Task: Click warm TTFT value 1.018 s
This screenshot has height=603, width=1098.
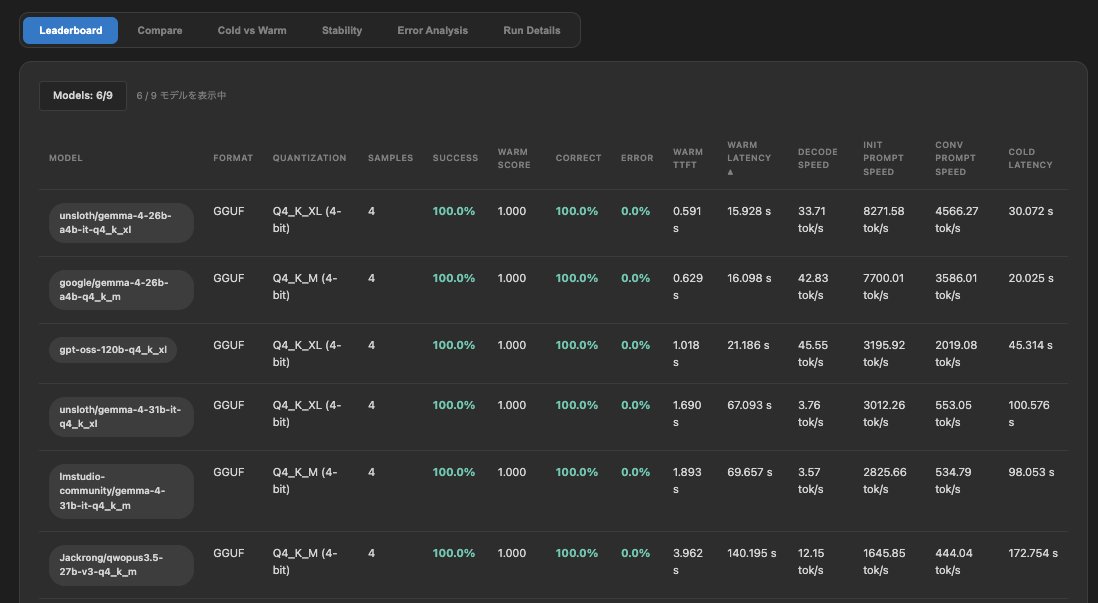Action: coord(686,354)
